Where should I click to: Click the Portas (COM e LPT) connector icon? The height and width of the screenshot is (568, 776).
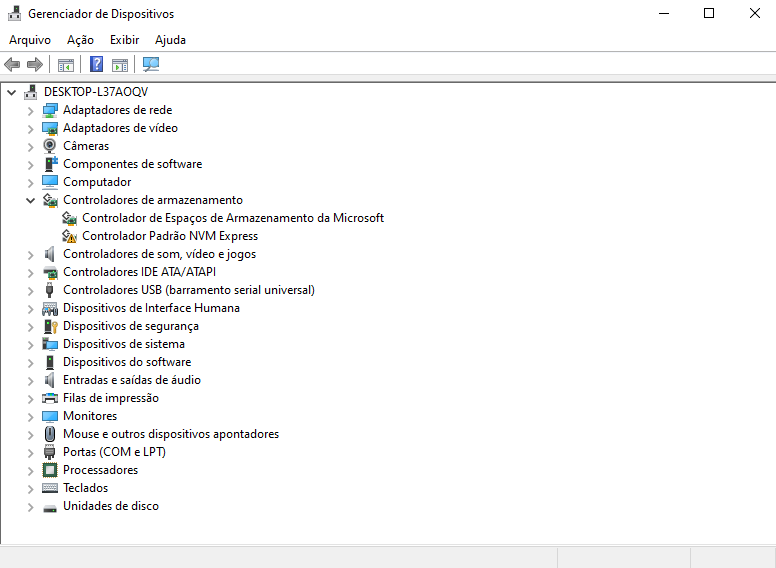[x=49, y=452]
